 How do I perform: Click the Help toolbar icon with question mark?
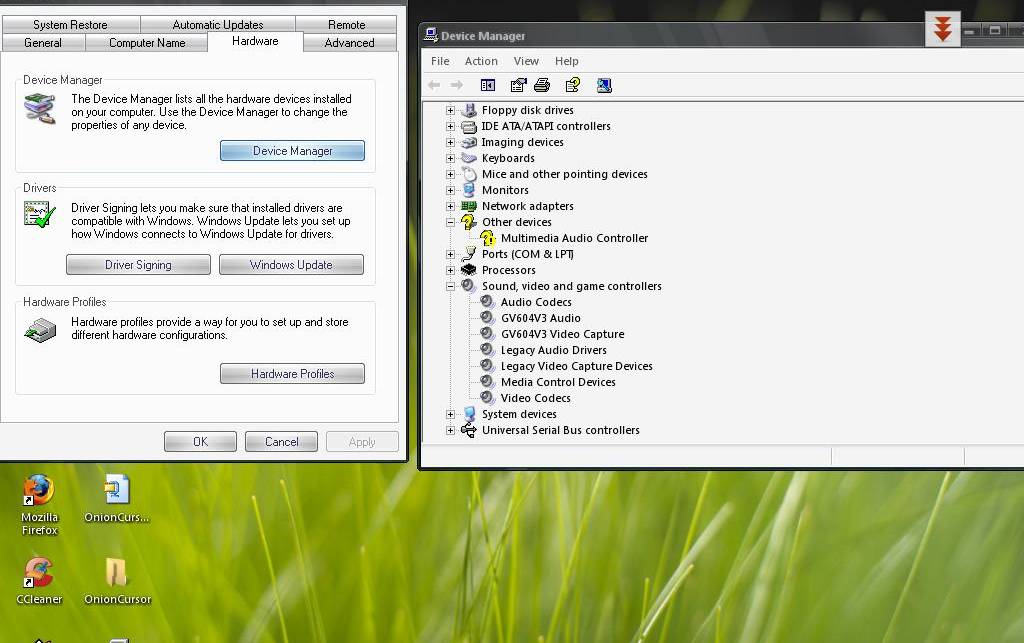tap(573, 85)
